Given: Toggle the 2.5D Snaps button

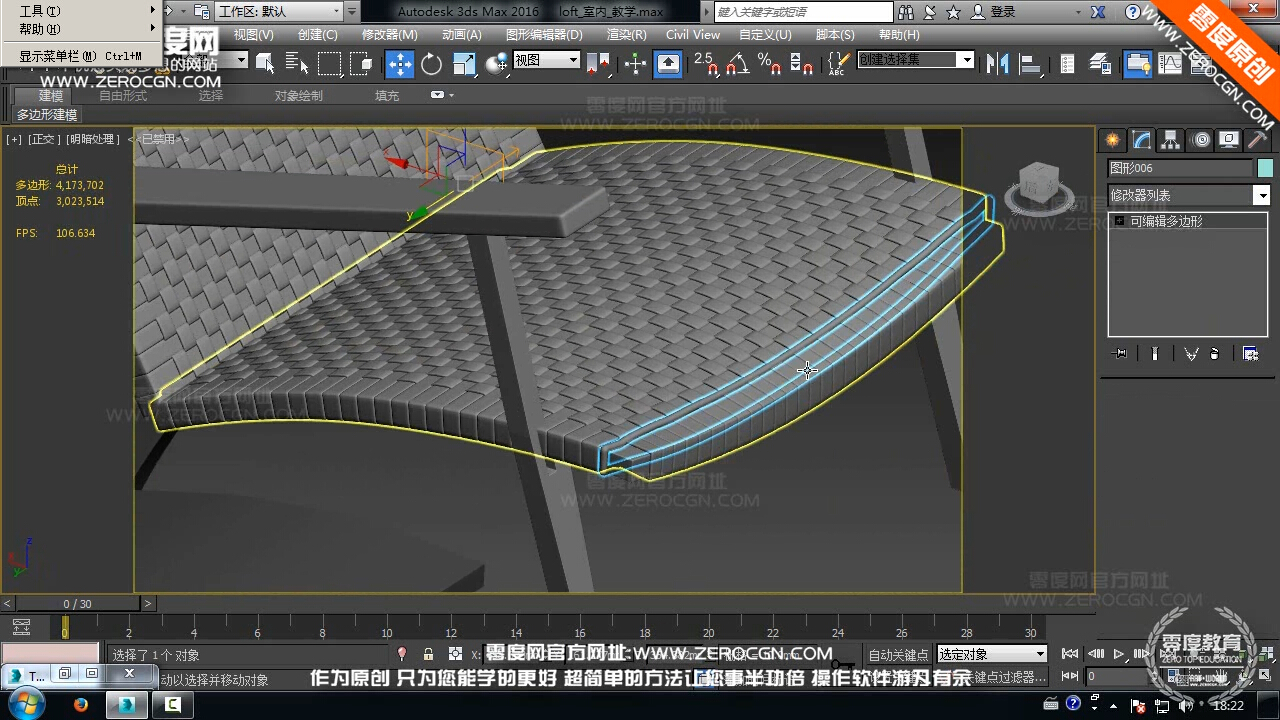Looking at the screenshot, I should click(x=706, y=64).
